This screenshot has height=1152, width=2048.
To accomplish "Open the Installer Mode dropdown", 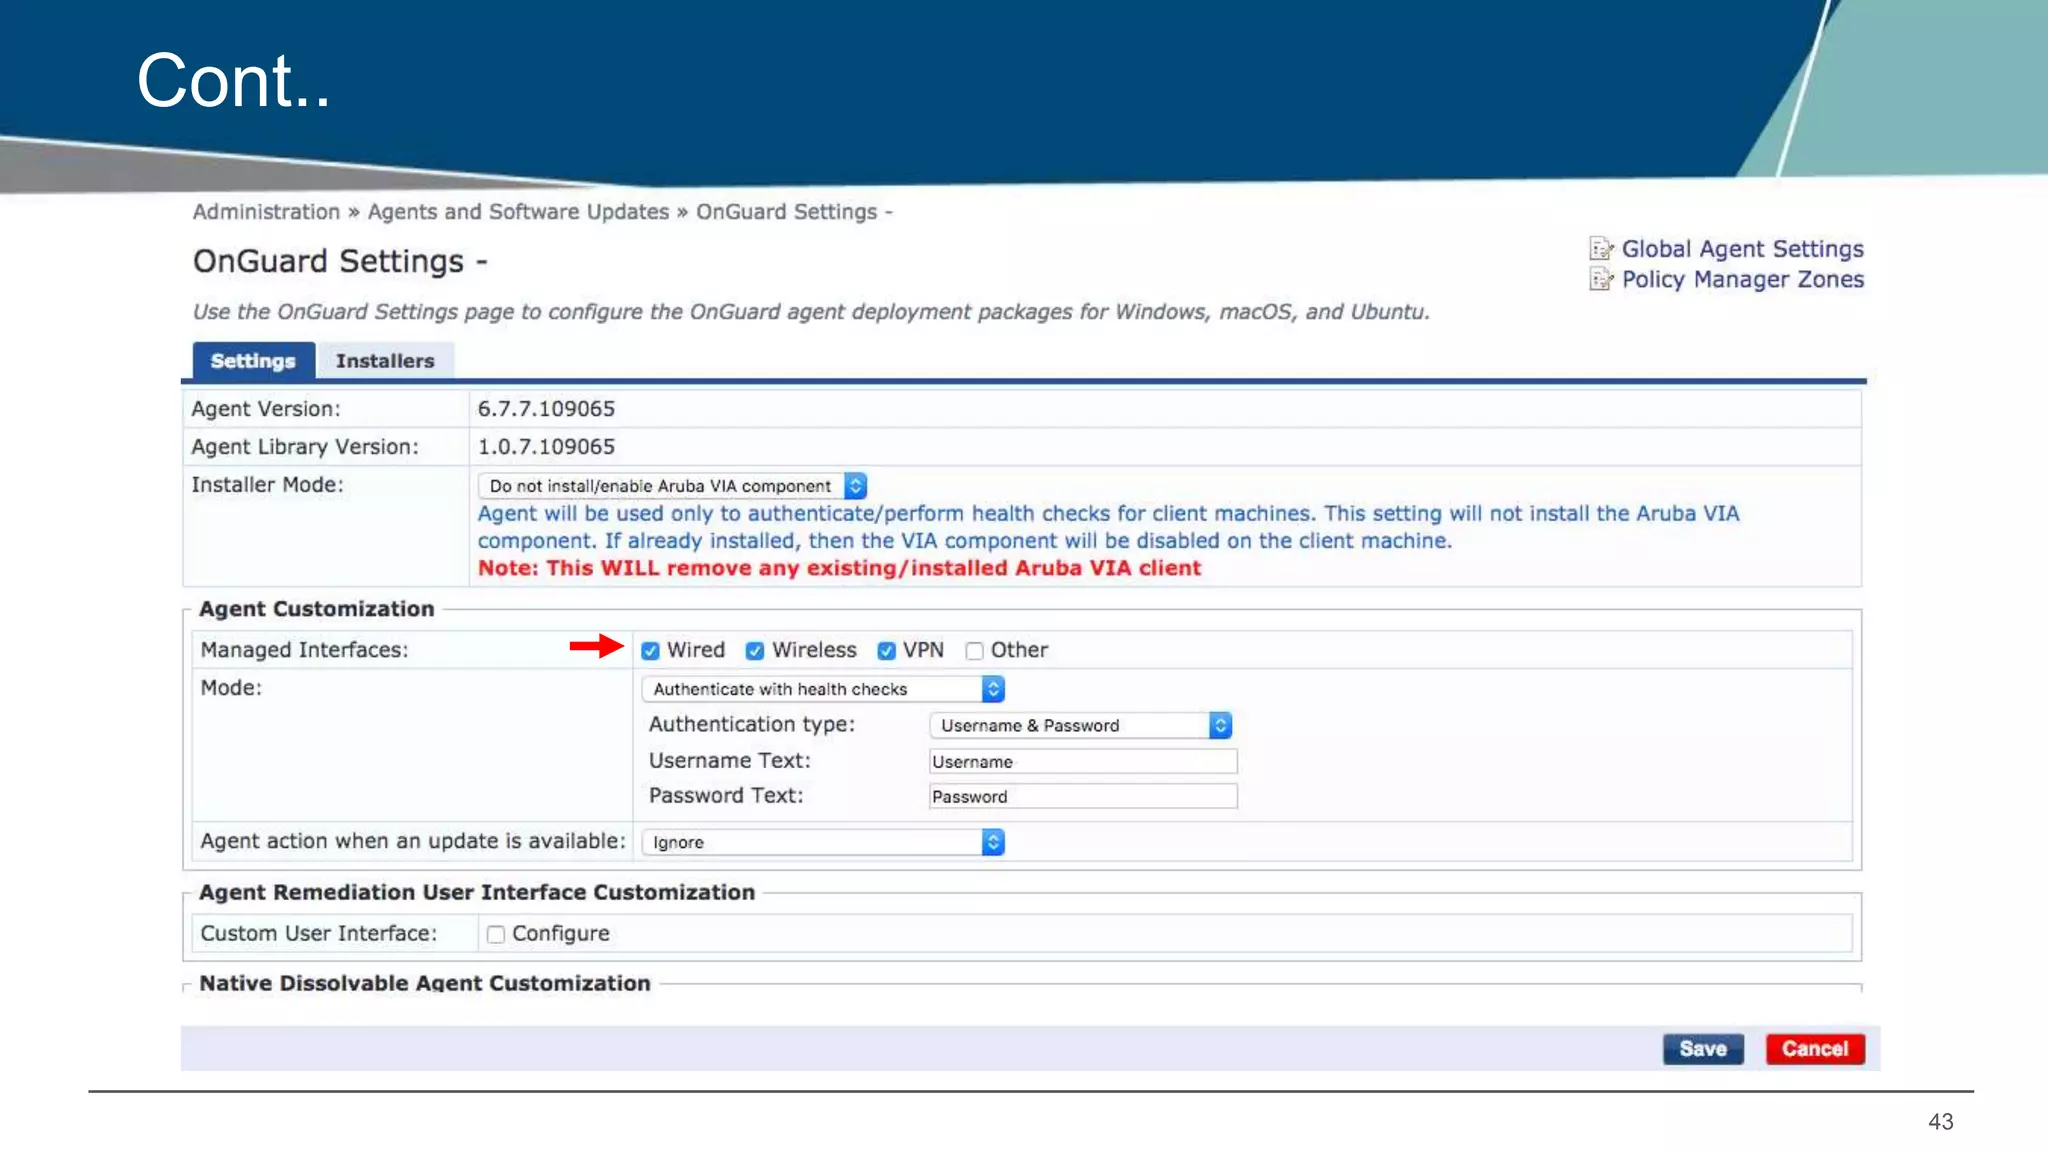I will pyautogui.click(x=672, y=486).
